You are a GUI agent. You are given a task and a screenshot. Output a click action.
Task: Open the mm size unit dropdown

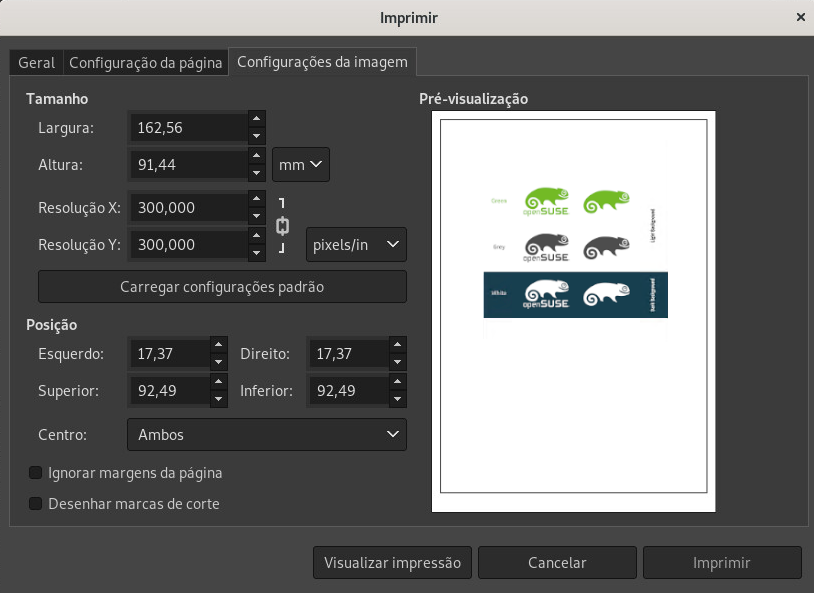click(x=301, y=165)
